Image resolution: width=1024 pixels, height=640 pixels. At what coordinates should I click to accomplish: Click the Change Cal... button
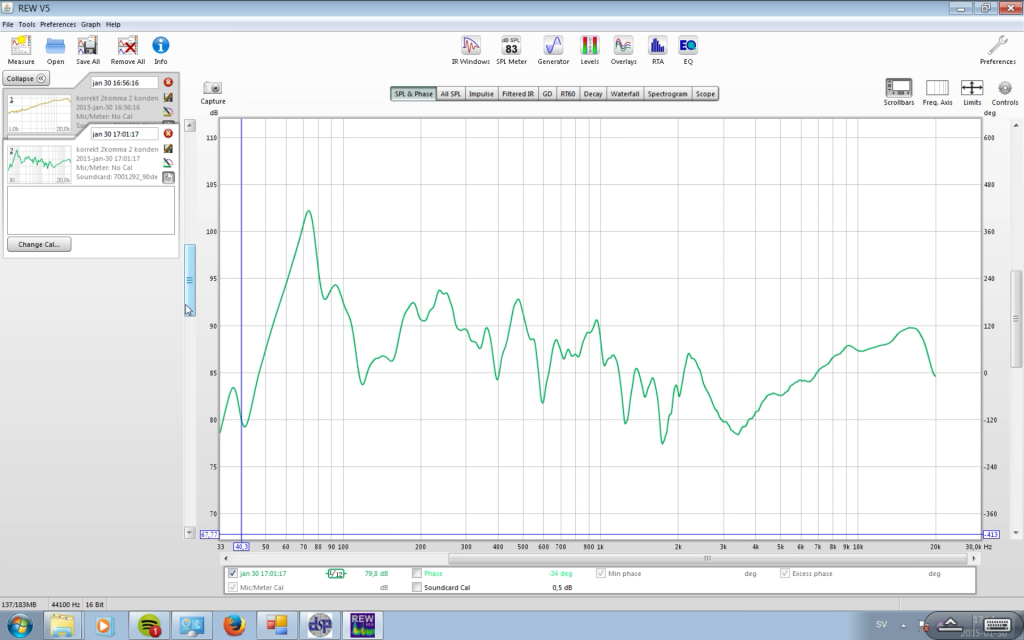39,244
